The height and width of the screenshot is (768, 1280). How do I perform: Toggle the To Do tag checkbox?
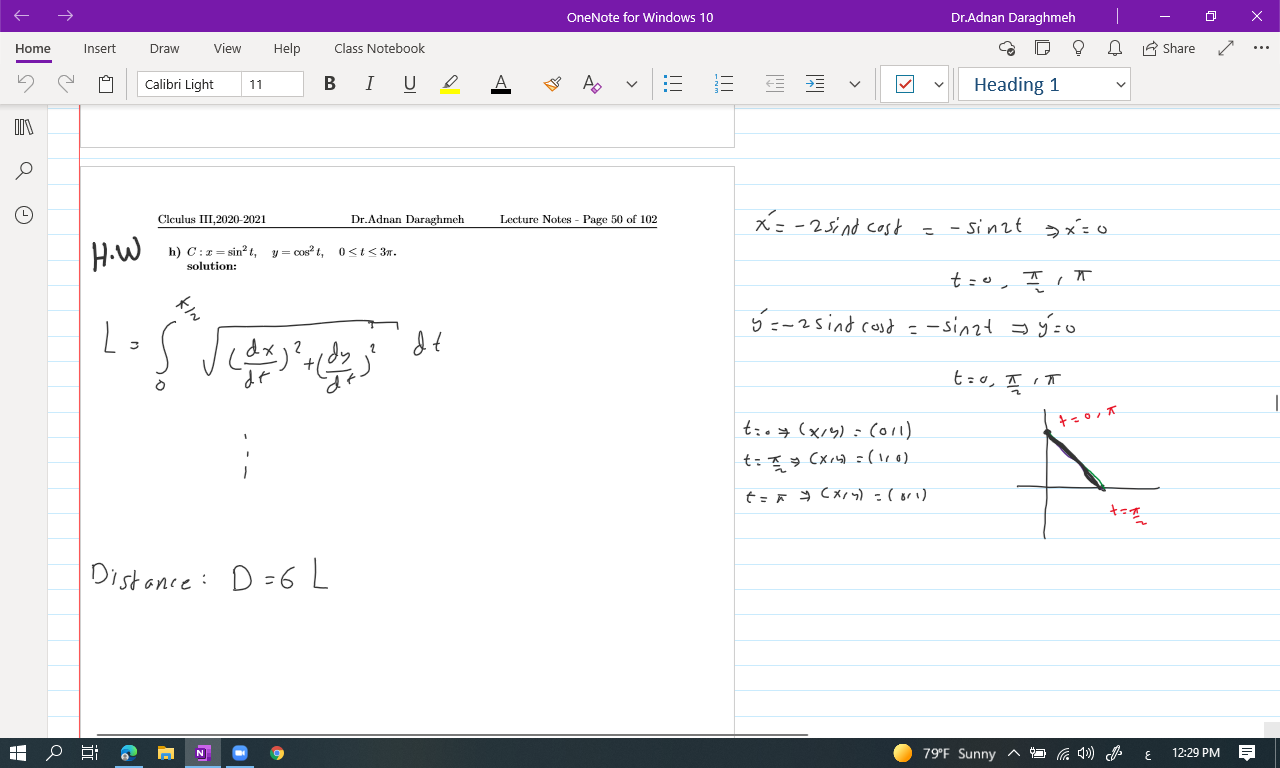click(x=905, y=85)
